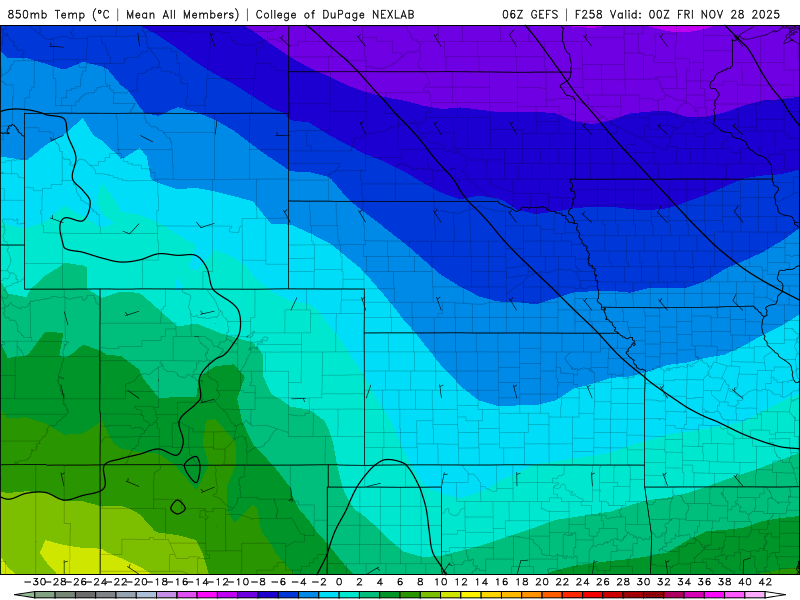Click 'College of DuPage NEXLAB' text
The image size is (800, 600).
(335, 14)
